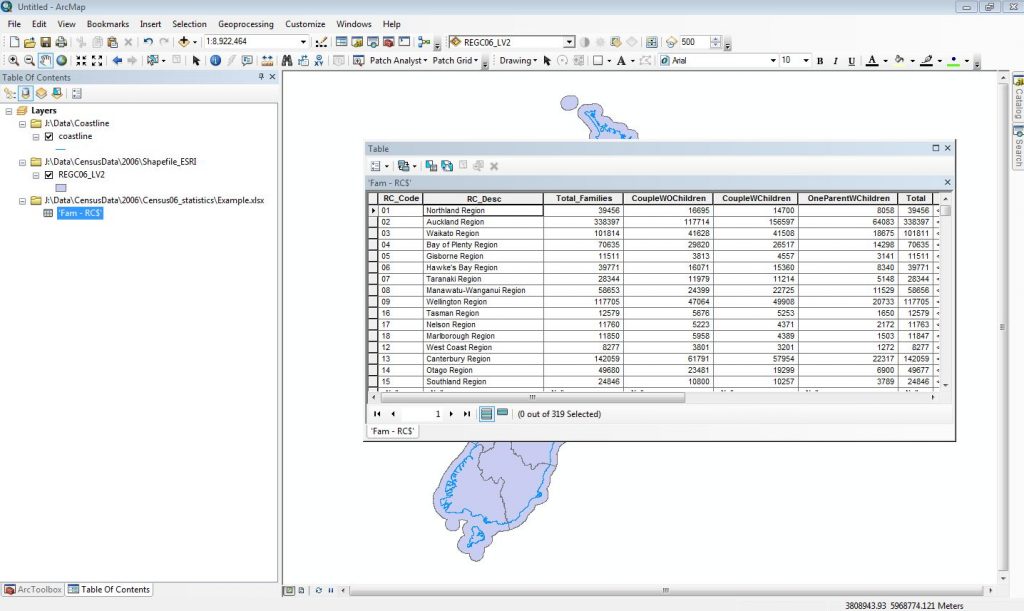This screenshot has height=611, width=1024.
Task: Toggle Italic text formatting
Action: 835,61
